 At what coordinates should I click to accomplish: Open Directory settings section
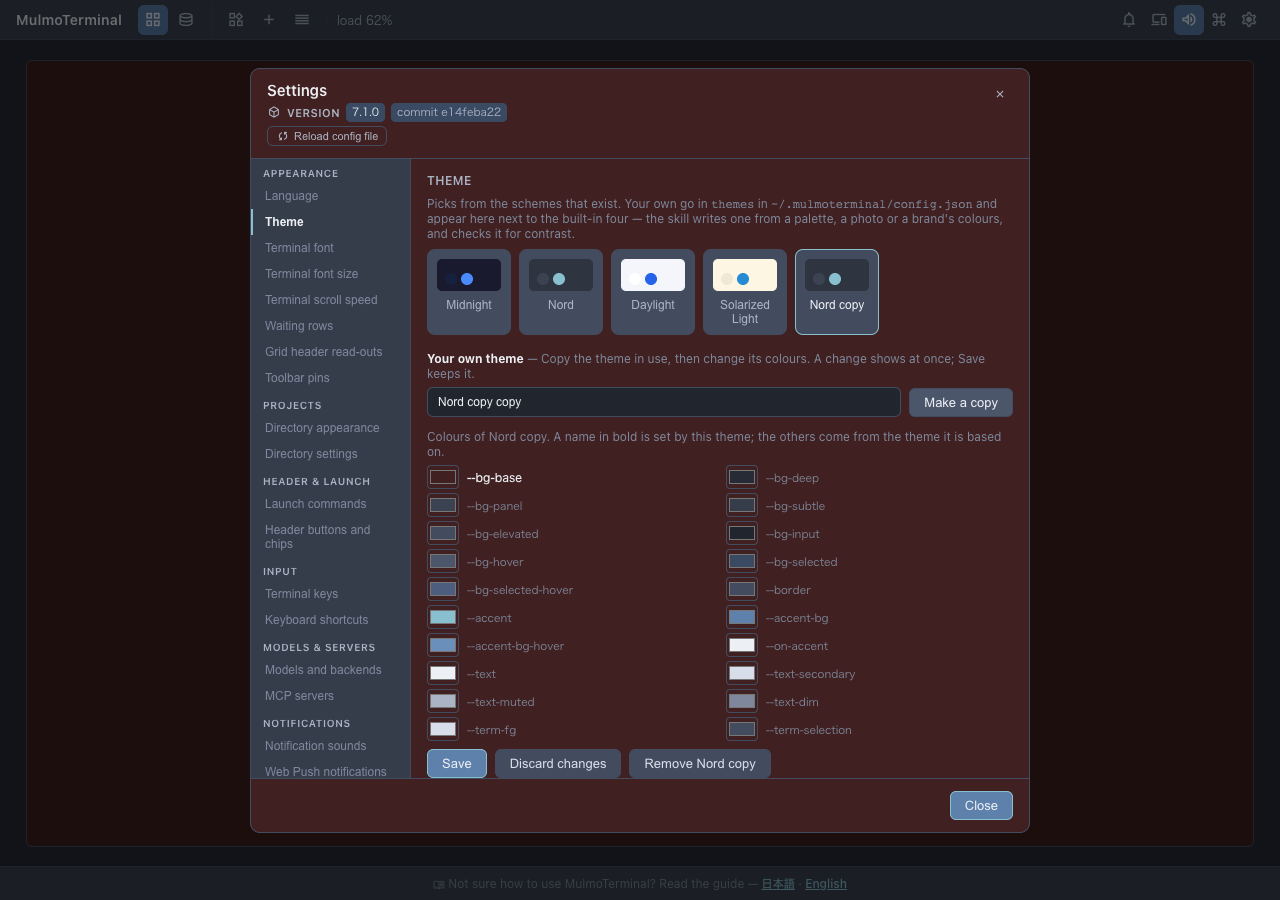[330, 454]
